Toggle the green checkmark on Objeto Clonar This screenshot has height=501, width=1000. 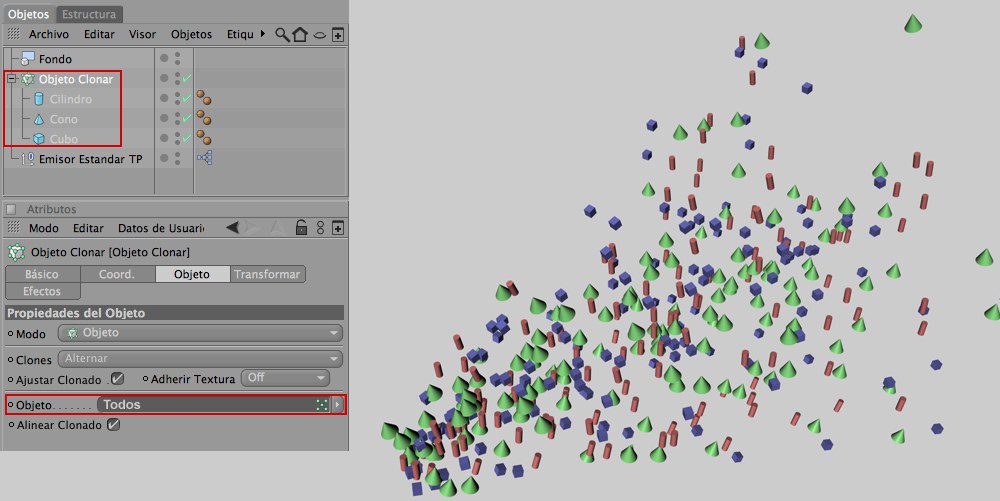point(185,78)
